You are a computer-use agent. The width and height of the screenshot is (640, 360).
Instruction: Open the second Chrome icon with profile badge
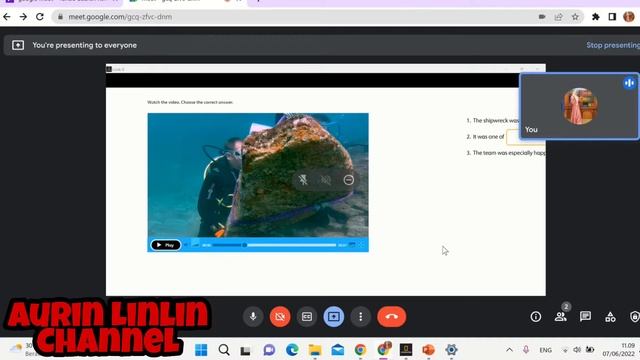(x=384, y=350)
